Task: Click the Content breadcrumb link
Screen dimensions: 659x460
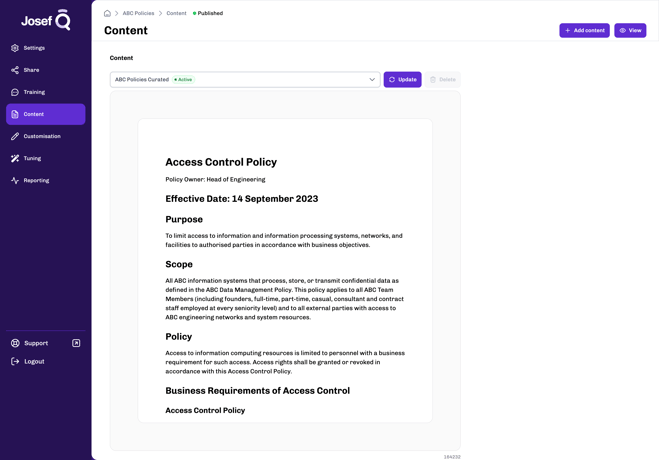Action: click(176, 13)
